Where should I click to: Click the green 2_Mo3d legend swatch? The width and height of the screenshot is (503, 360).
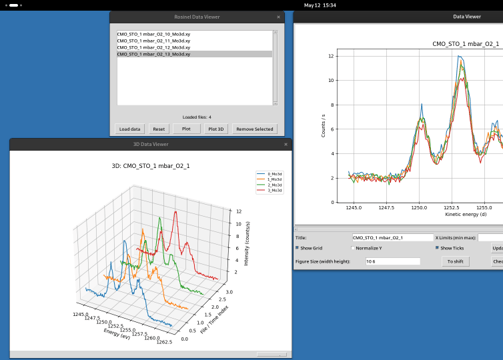coord(261,185)
